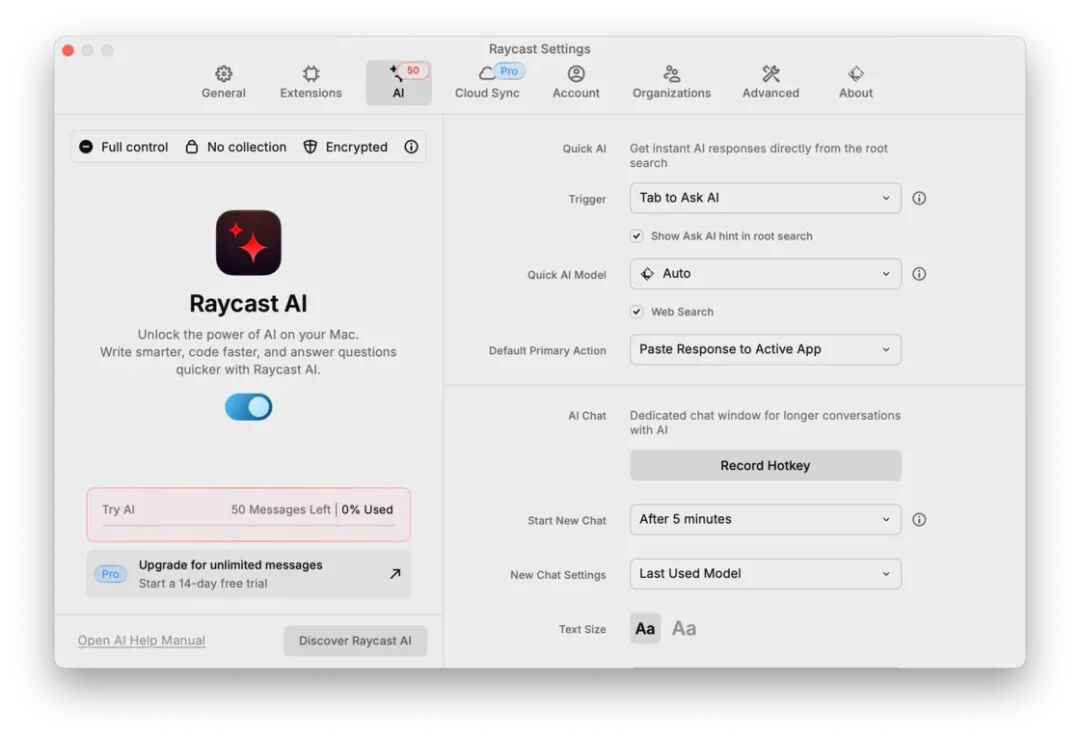
Task: Click the No collection lock icon
Action: pyautogui.click(x=191, y=147)
